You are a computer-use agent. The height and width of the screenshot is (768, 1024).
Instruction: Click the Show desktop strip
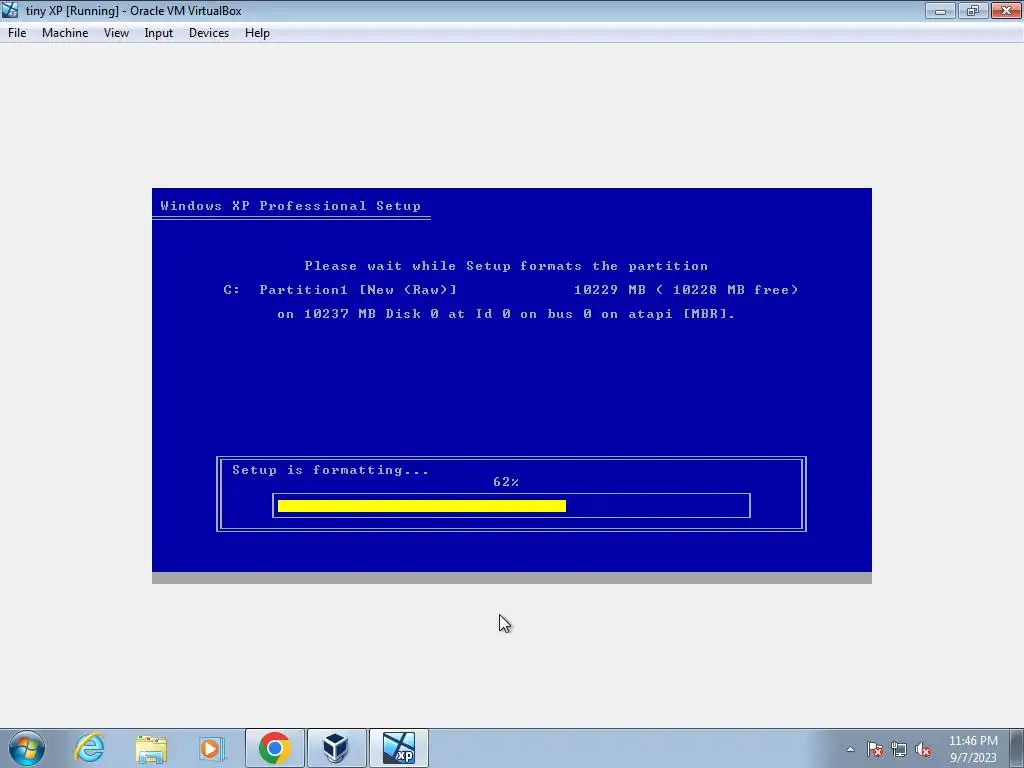pyautogui.click(x=1017, y=748)
